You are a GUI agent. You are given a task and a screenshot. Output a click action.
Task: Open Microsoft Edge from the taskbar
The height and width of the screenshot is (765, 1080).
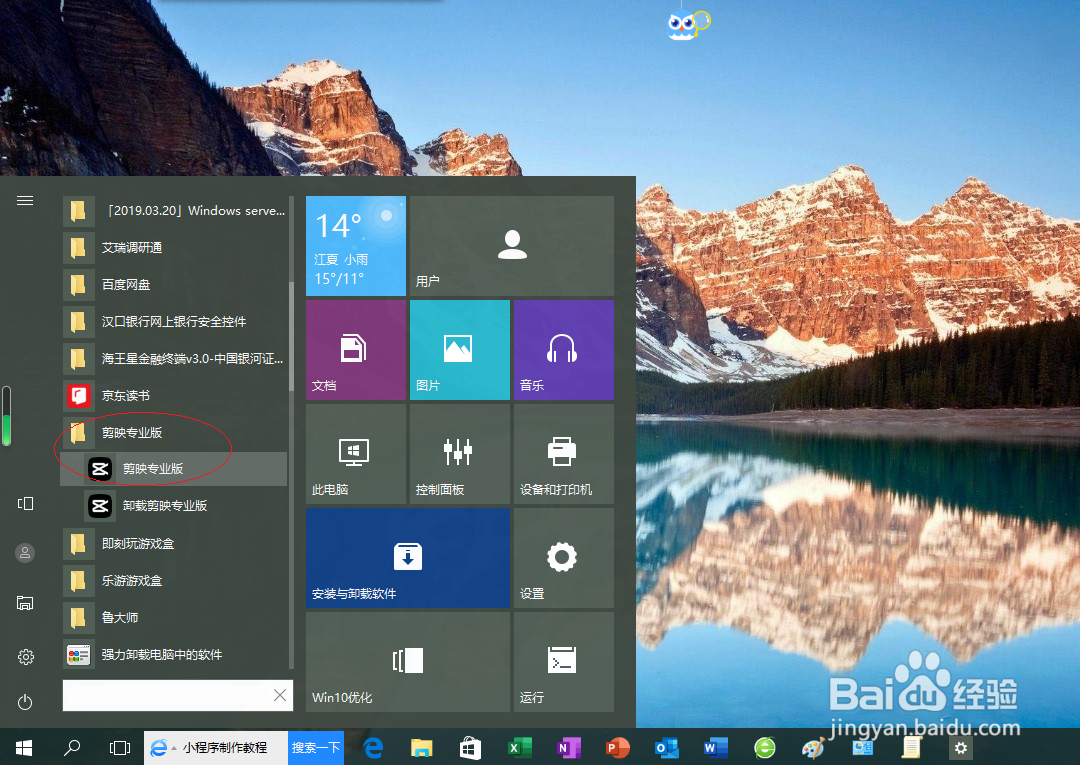[x=373, y=748]
